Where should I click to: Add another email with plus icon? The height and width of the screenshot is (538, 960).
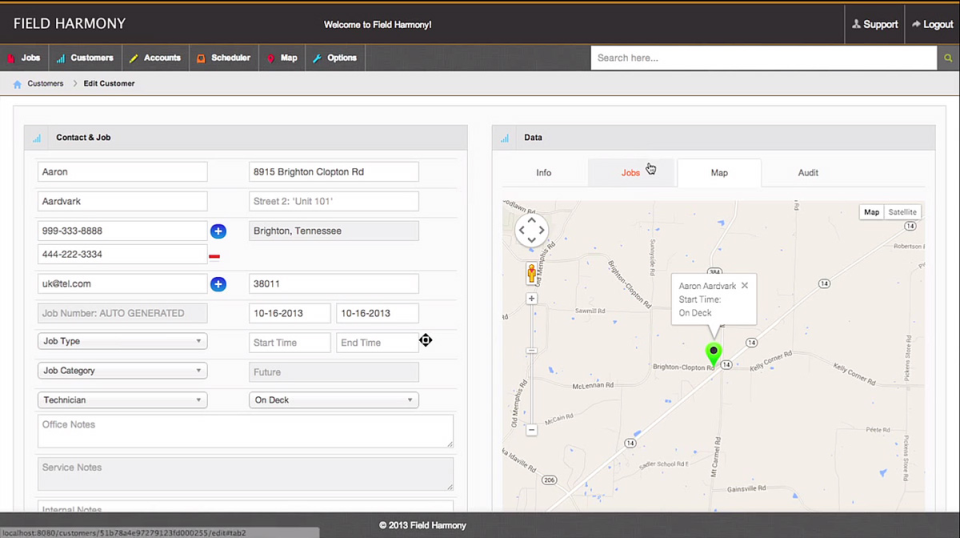pyautogui.click(x=218, y=284)
